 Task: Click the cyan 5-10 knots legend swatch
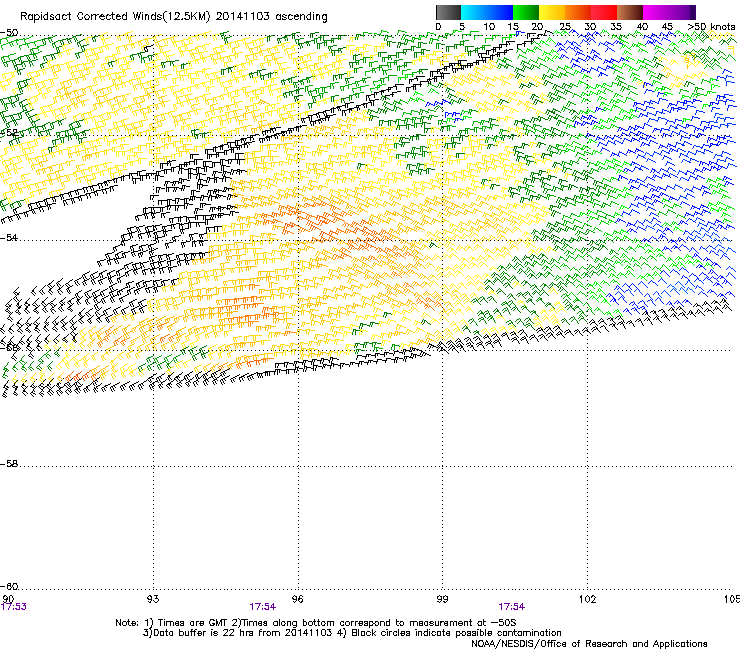click(x=474, y=12)
